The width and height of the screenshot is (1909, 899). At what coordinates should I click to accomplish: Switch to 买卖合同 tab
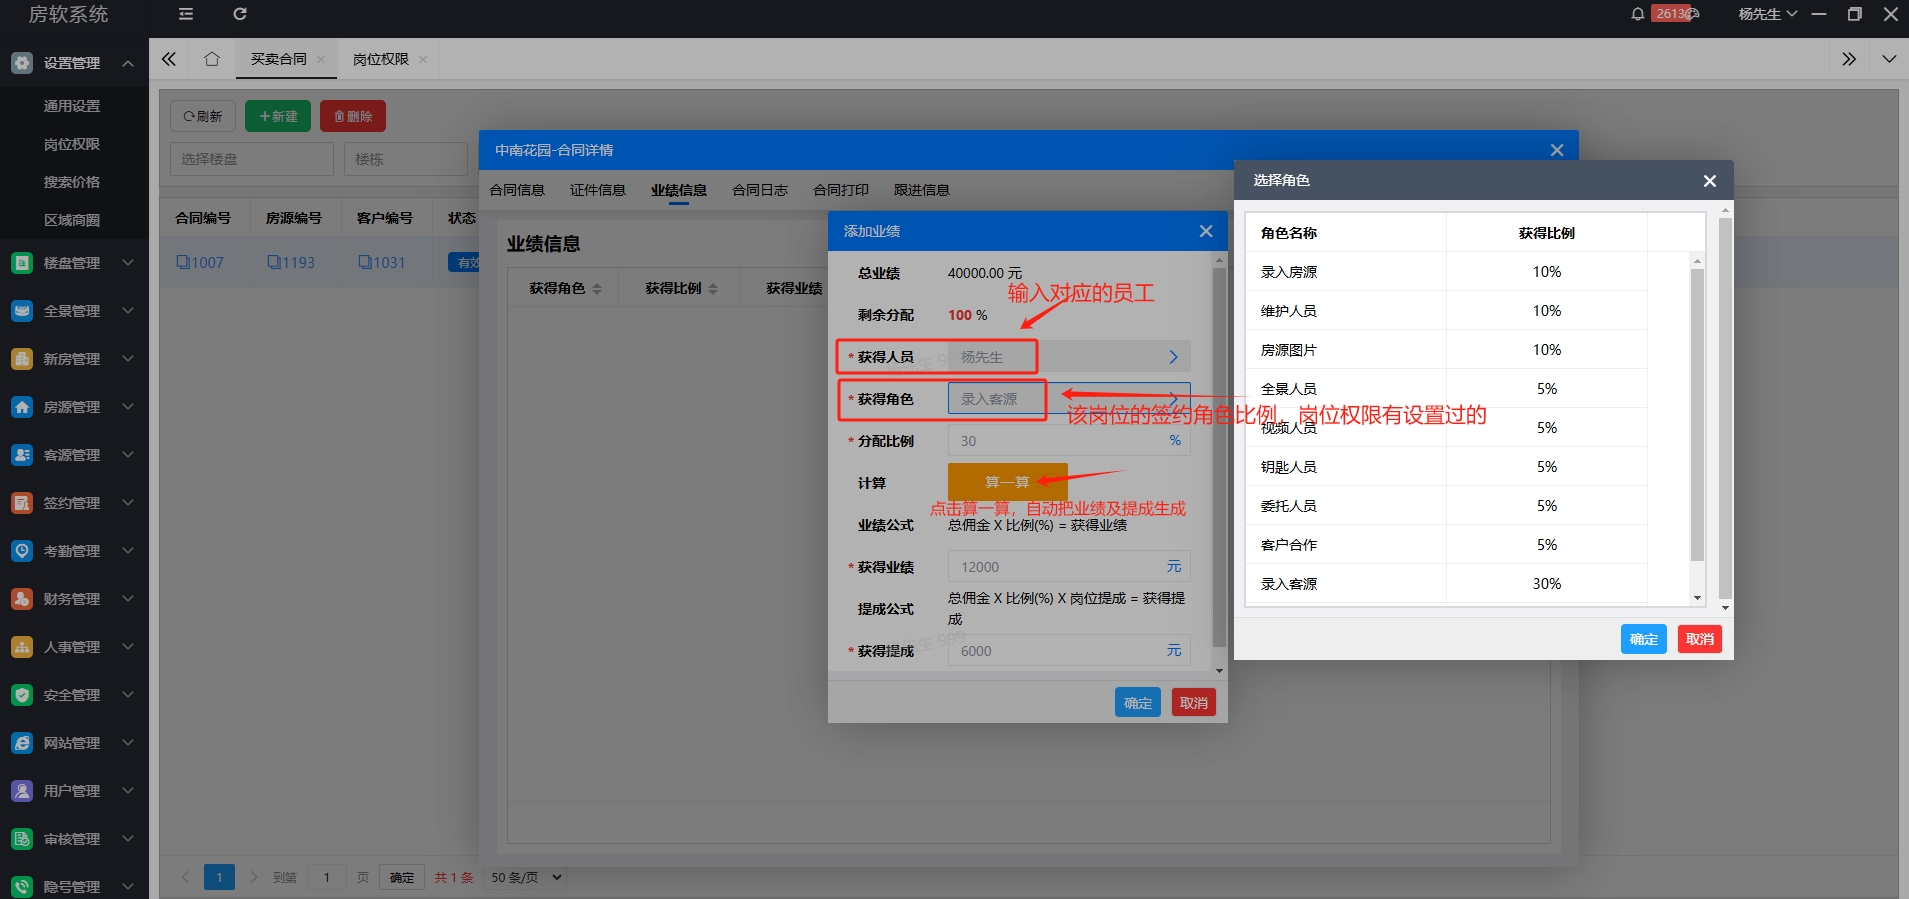[279, 59]
